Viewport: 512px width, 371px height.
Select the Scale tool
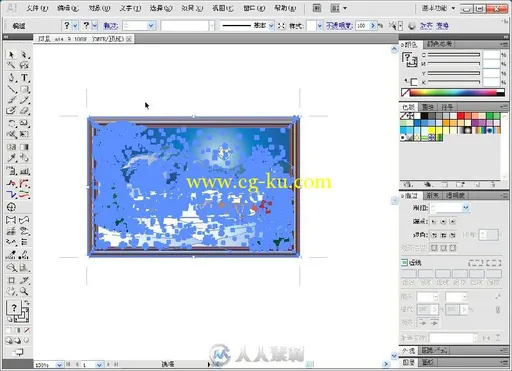[24, 124]
